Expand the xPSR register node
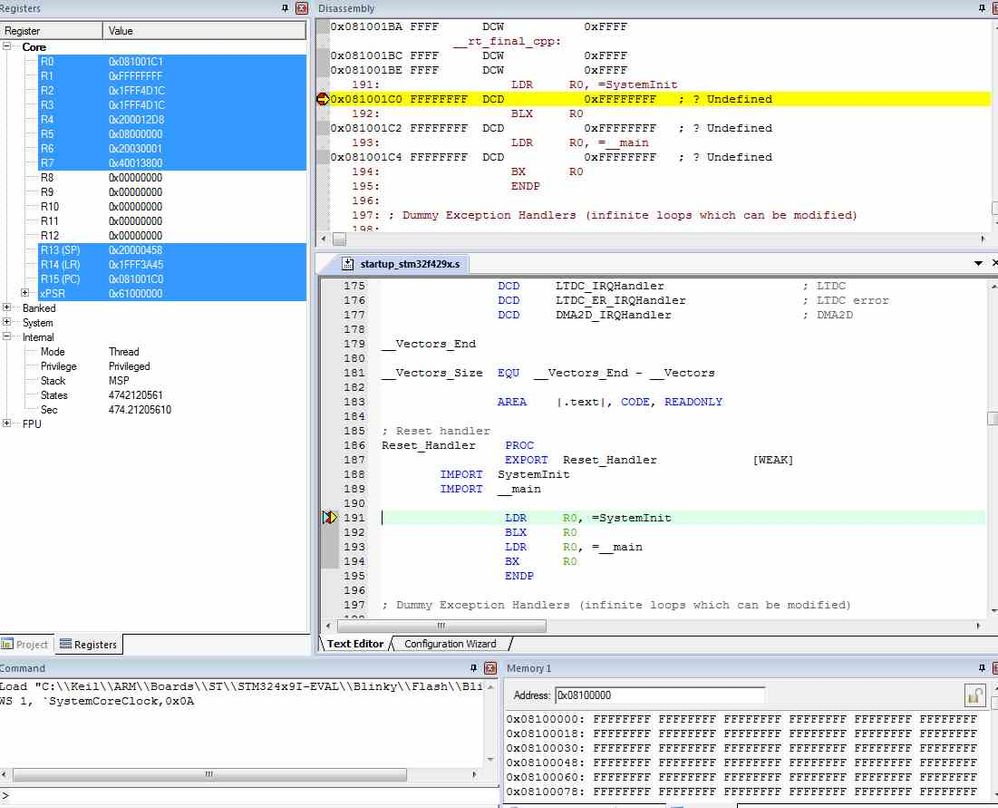 (x=25, y=294)
